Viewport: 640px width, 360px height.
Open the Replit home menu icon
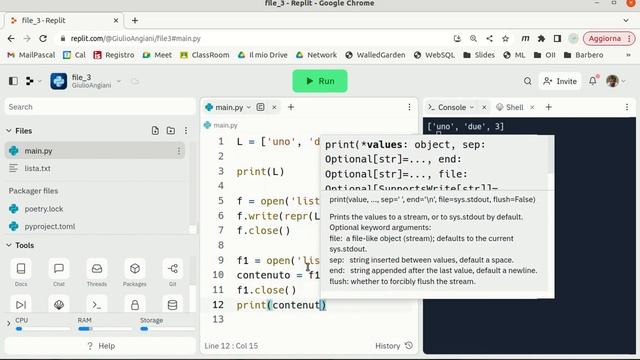click(x=29, y=81)
